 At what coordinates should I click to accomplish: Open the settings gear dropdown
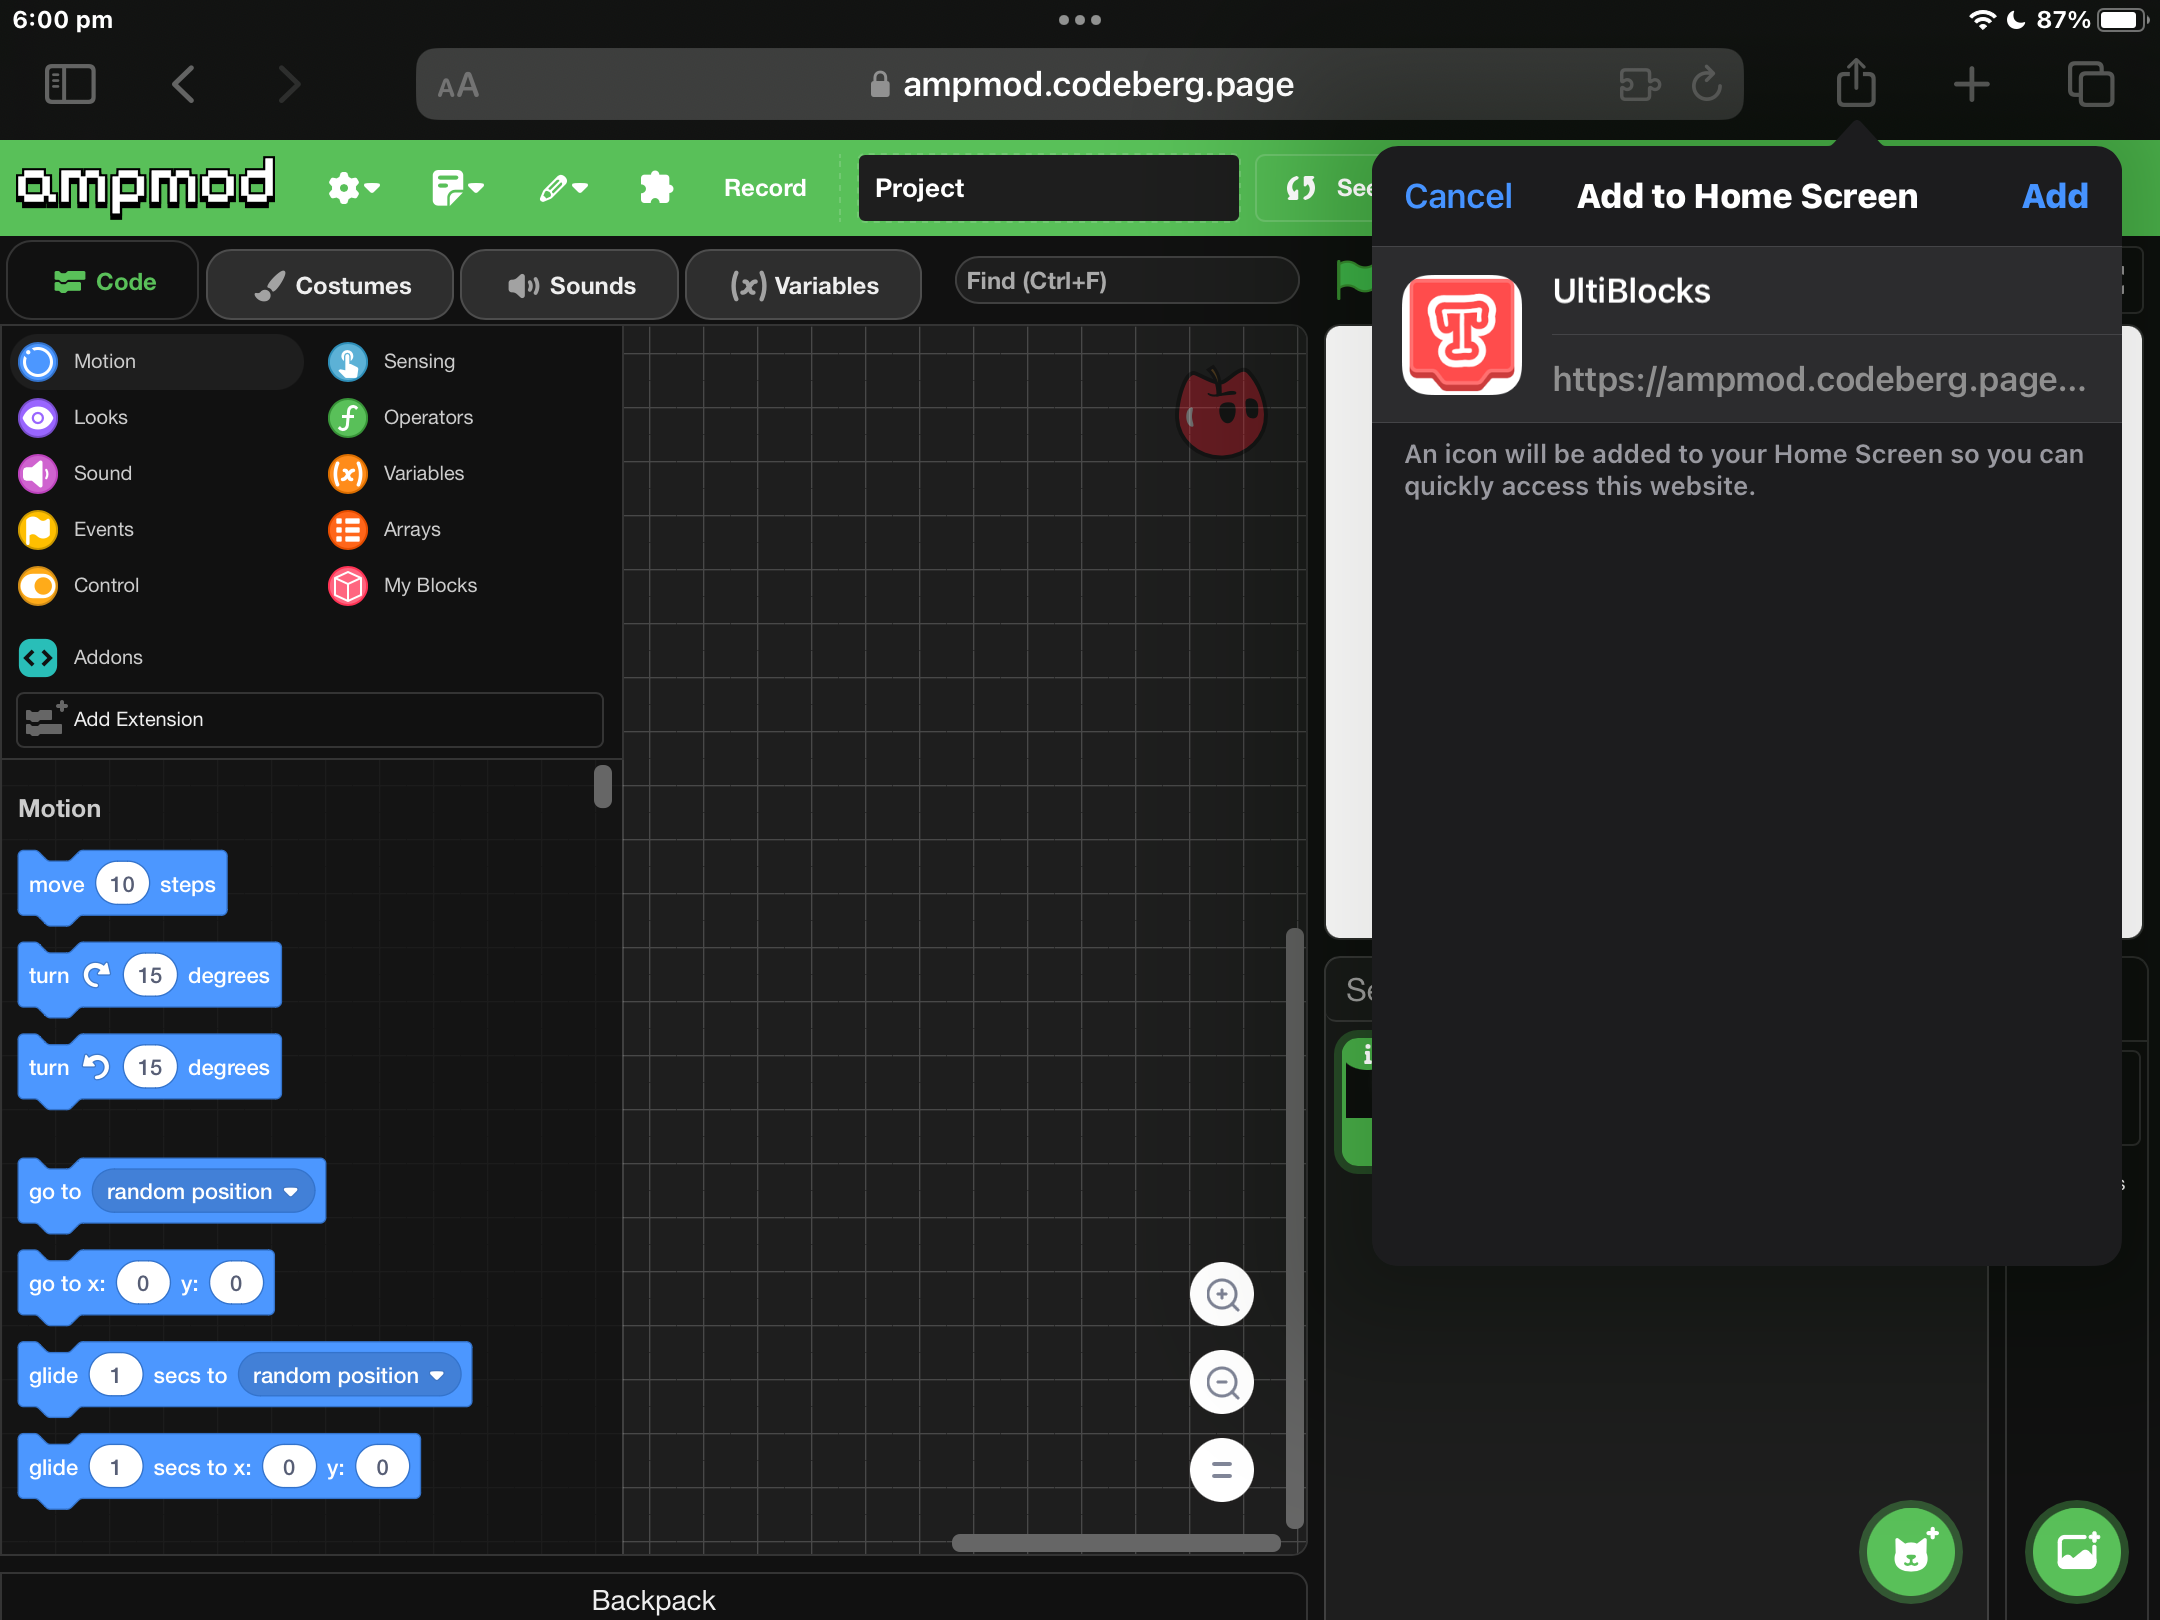tap(353, 188)
